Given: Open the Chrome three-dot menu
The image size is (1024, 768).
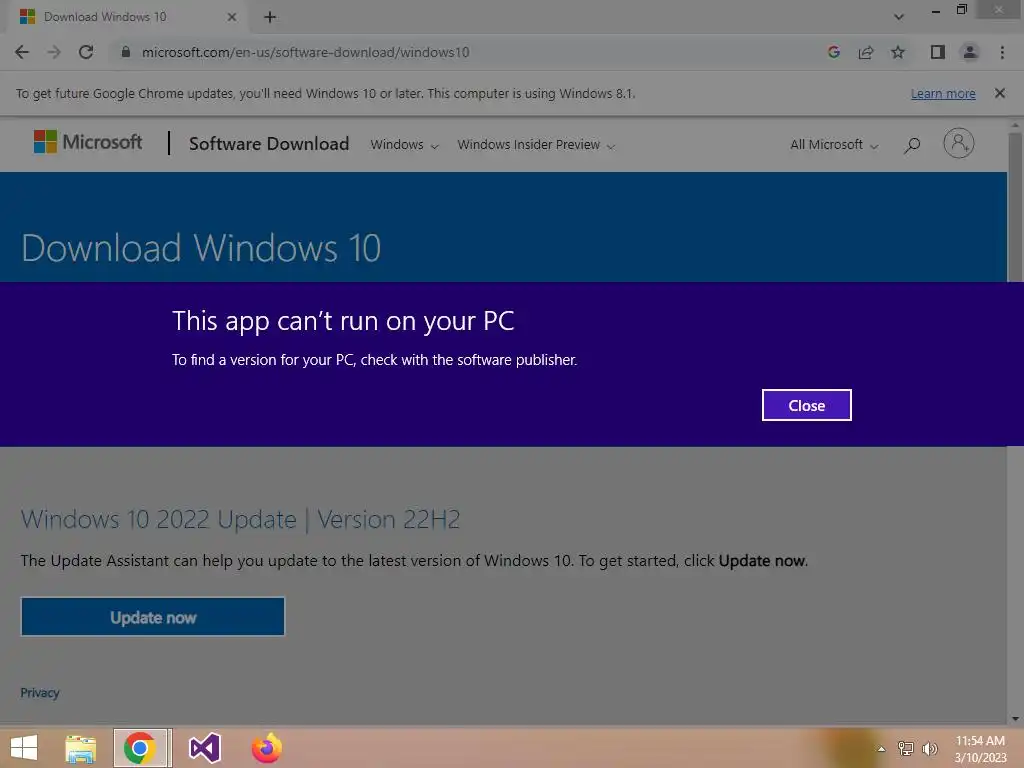Looking at the screenshot, I should tap(1002, 52).
